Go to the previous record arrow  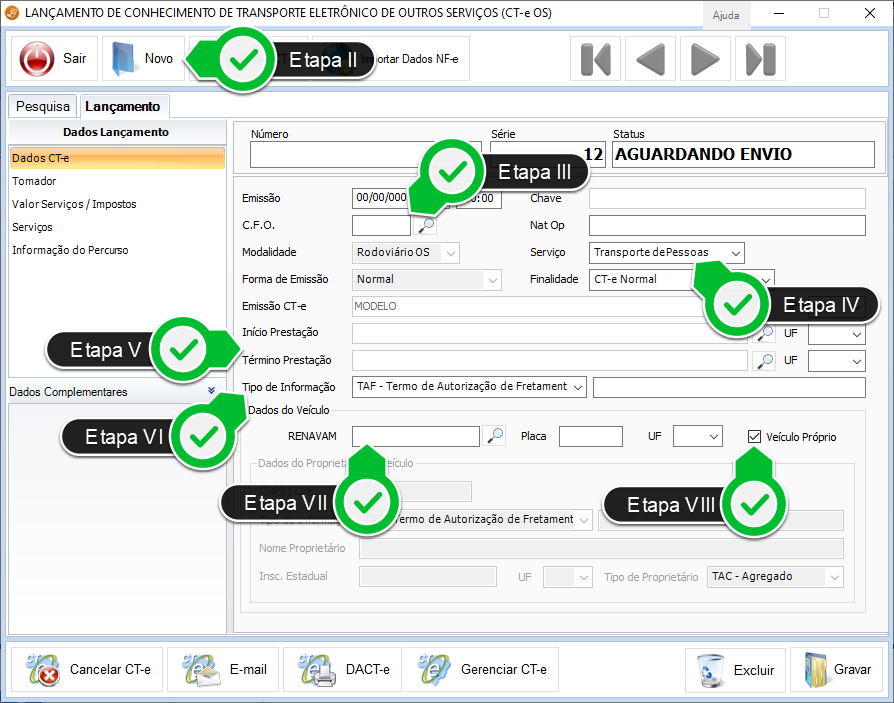click(650, 59)
